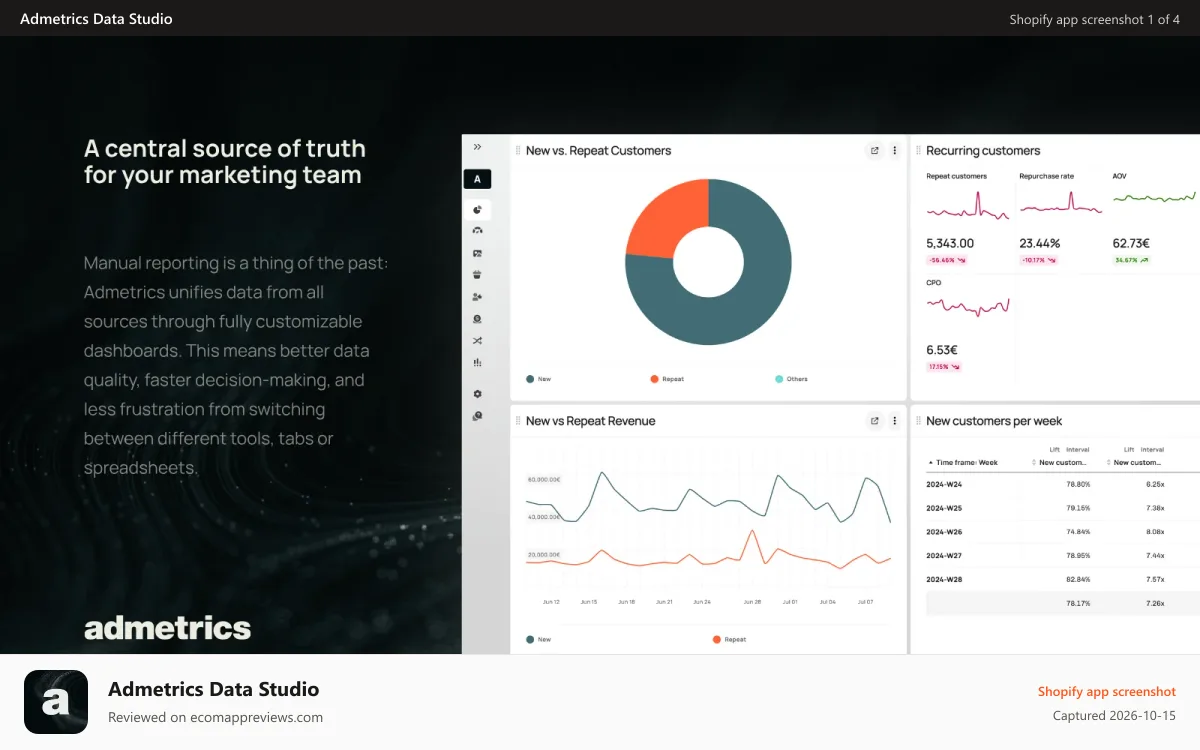Screen dimensions: 1200x750
Task: Open the coin costs sidebar icon
Action: (x=477, y=319)
